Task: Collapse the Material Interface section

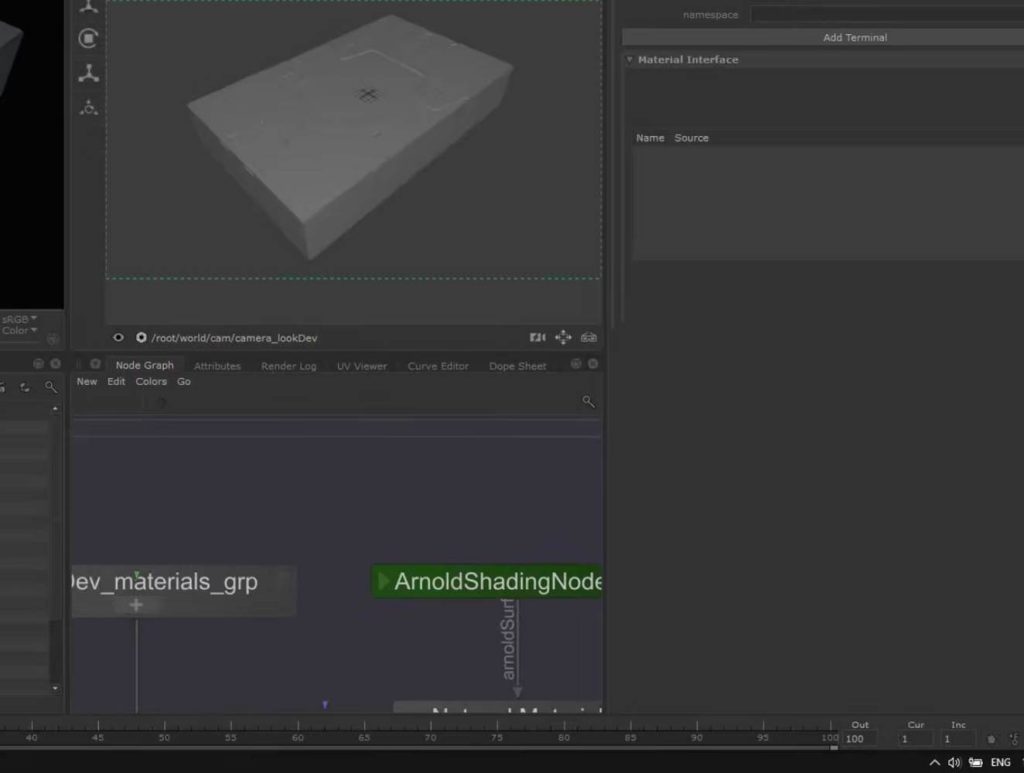Action: [x=630, y=60]
